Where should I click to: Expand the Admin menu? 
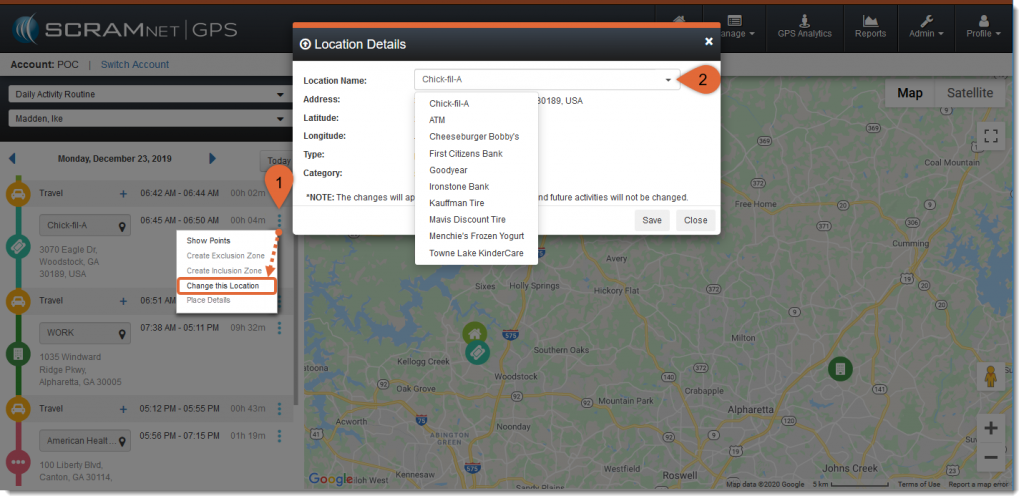pyautogui.click(x=926, y=26)
